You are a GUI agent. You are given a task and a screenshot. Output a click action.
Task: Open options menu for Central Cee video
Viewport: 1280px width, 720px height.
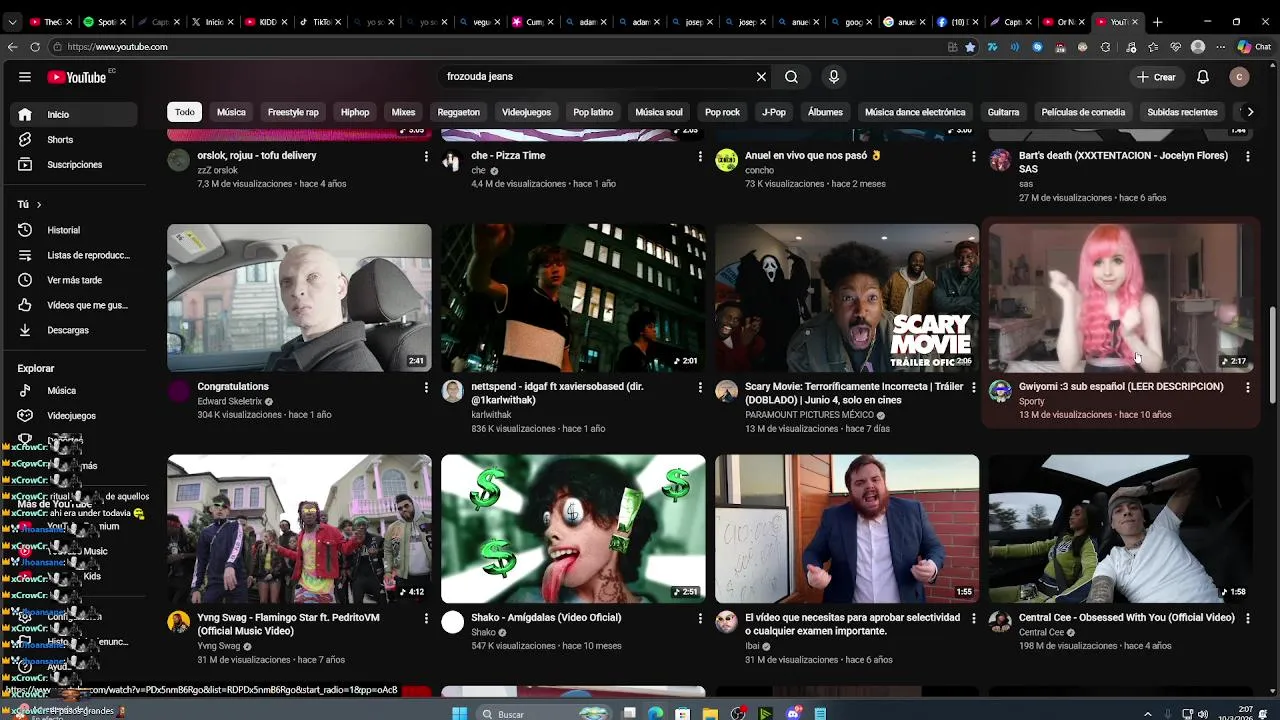pos(1247,619)
